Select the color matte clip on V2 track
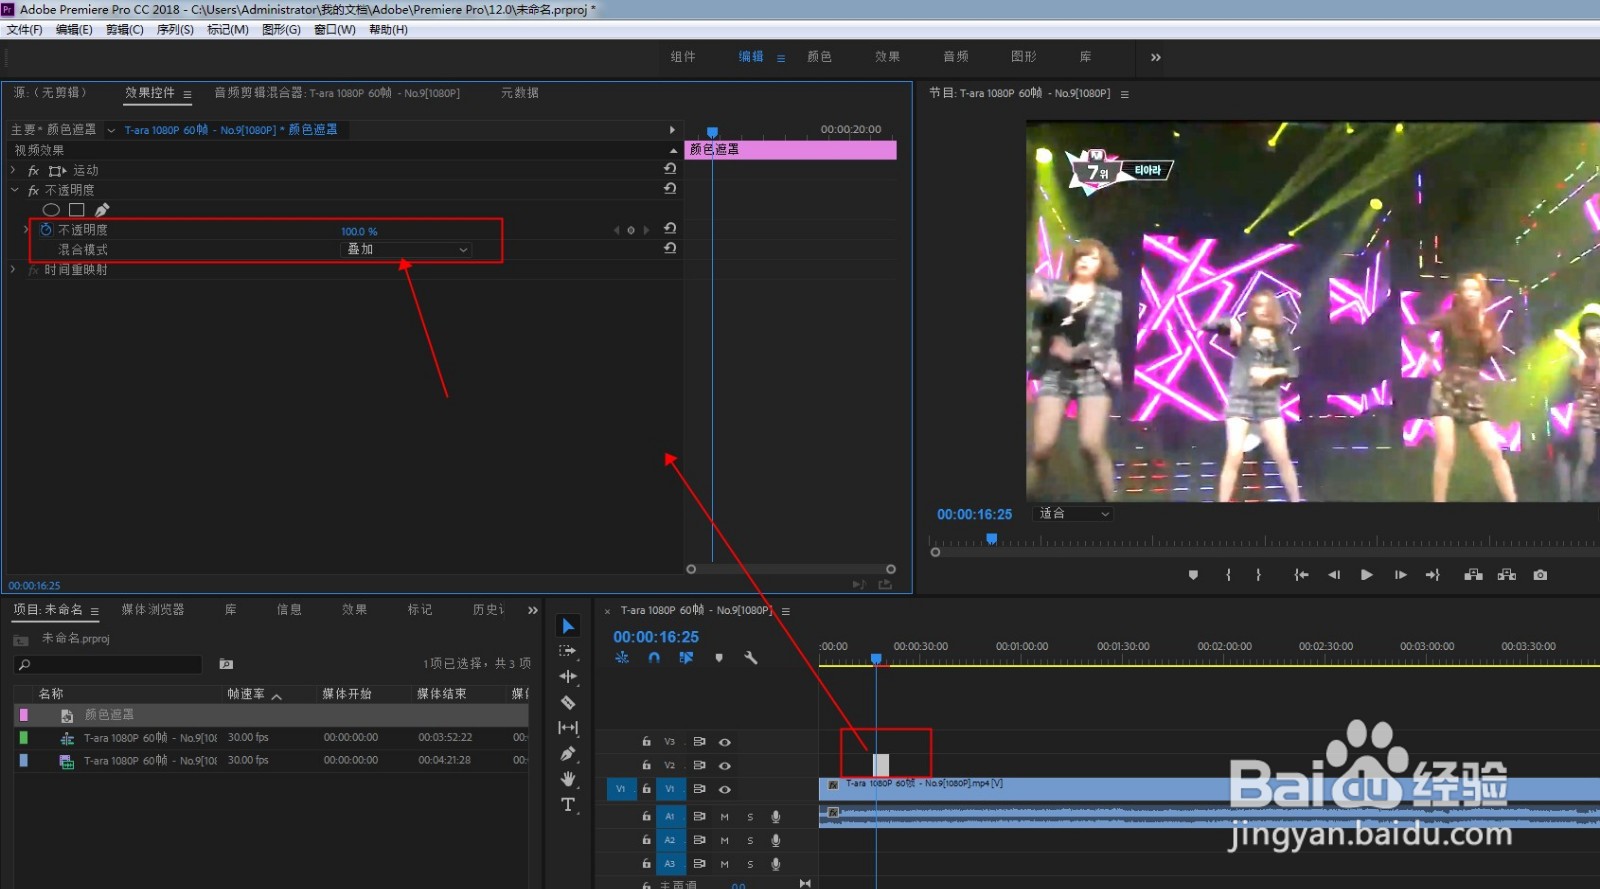The image size is (1600, 889). pyautogui.click(x=881, y=765)
